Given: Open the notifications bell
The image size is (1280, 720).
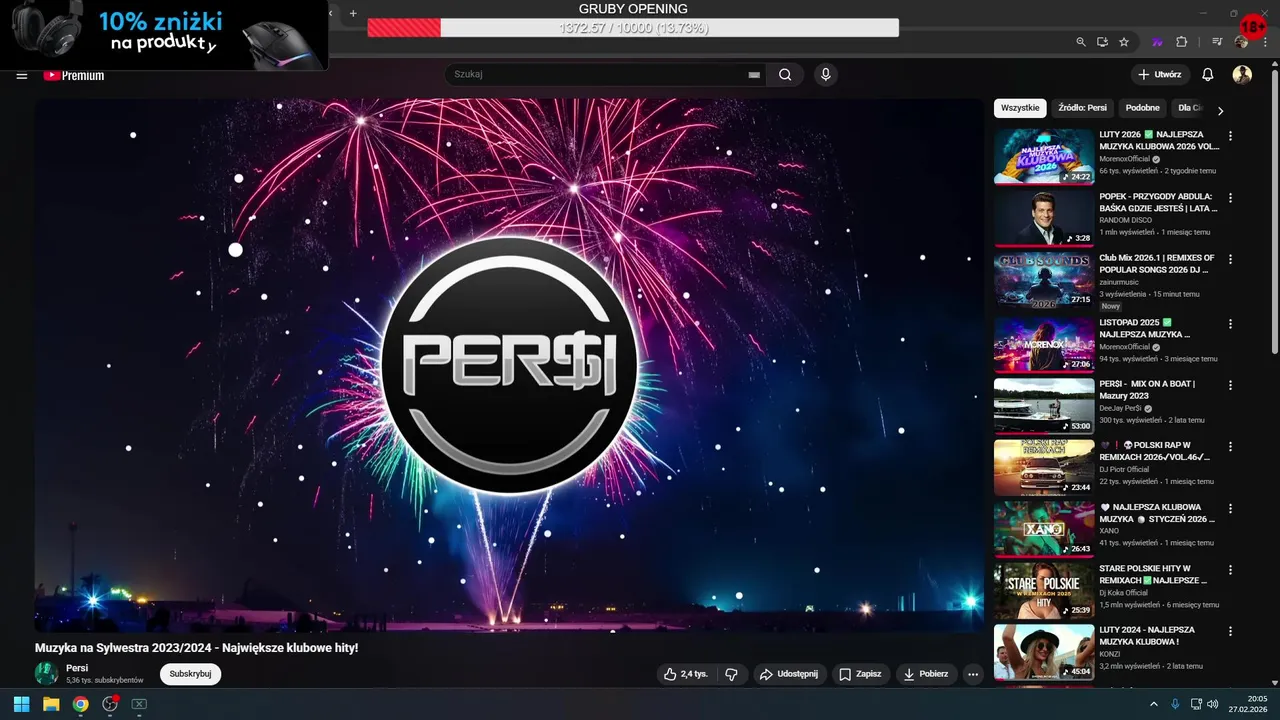Looking at the screenshot, I should tap(1207, 75).
